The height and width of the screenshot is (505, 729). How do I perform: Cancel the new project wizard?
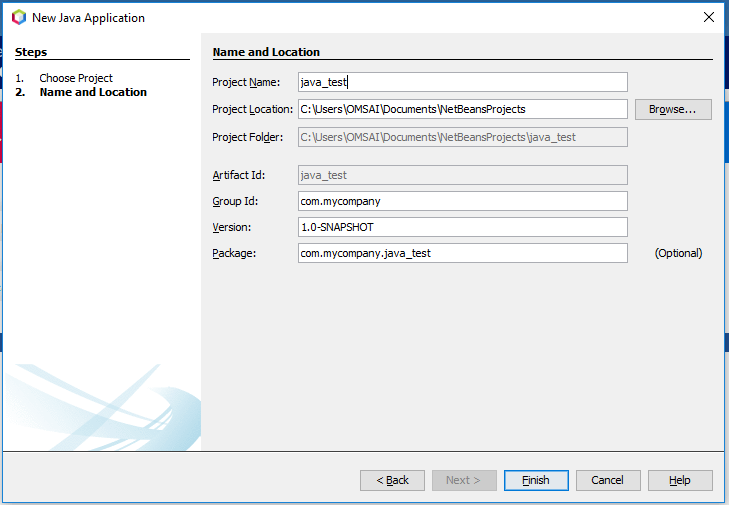[608, 480]
